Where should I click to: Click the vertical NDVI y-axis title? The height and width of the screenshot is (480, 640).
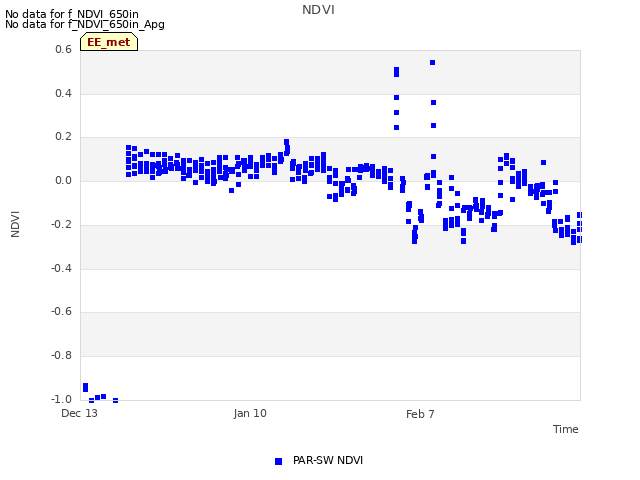point(15,224)
